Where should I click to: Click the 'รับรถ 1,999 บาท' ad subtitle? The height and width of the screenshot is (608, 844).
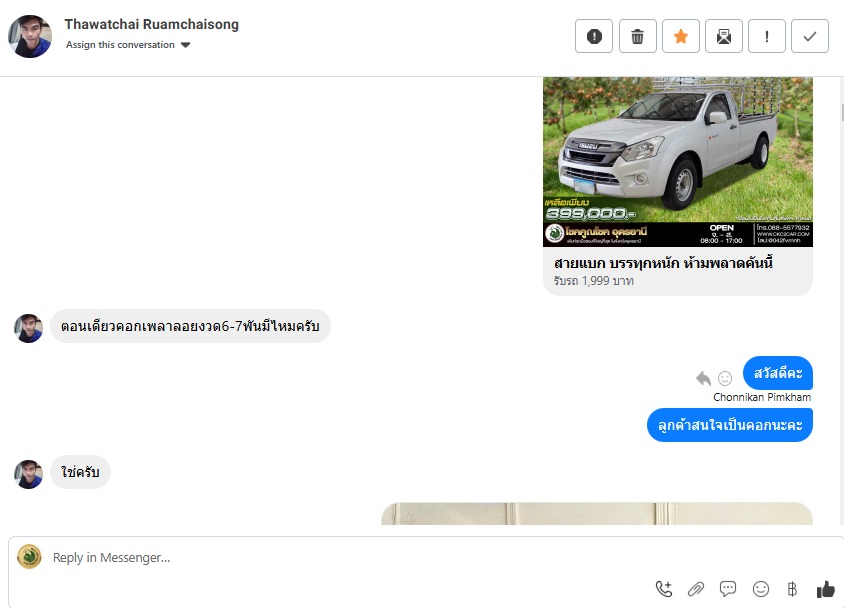tap(594, 281)
